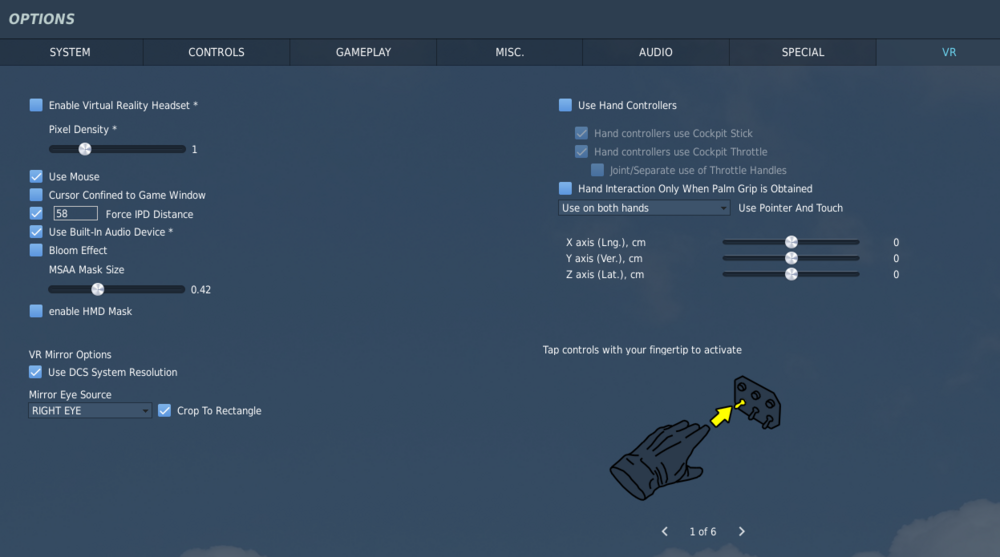Image resolution: width=1000 pixels, height=557 pixels.
Task: Click the Pixel Density slider handle
Action: tap(85, 149)
